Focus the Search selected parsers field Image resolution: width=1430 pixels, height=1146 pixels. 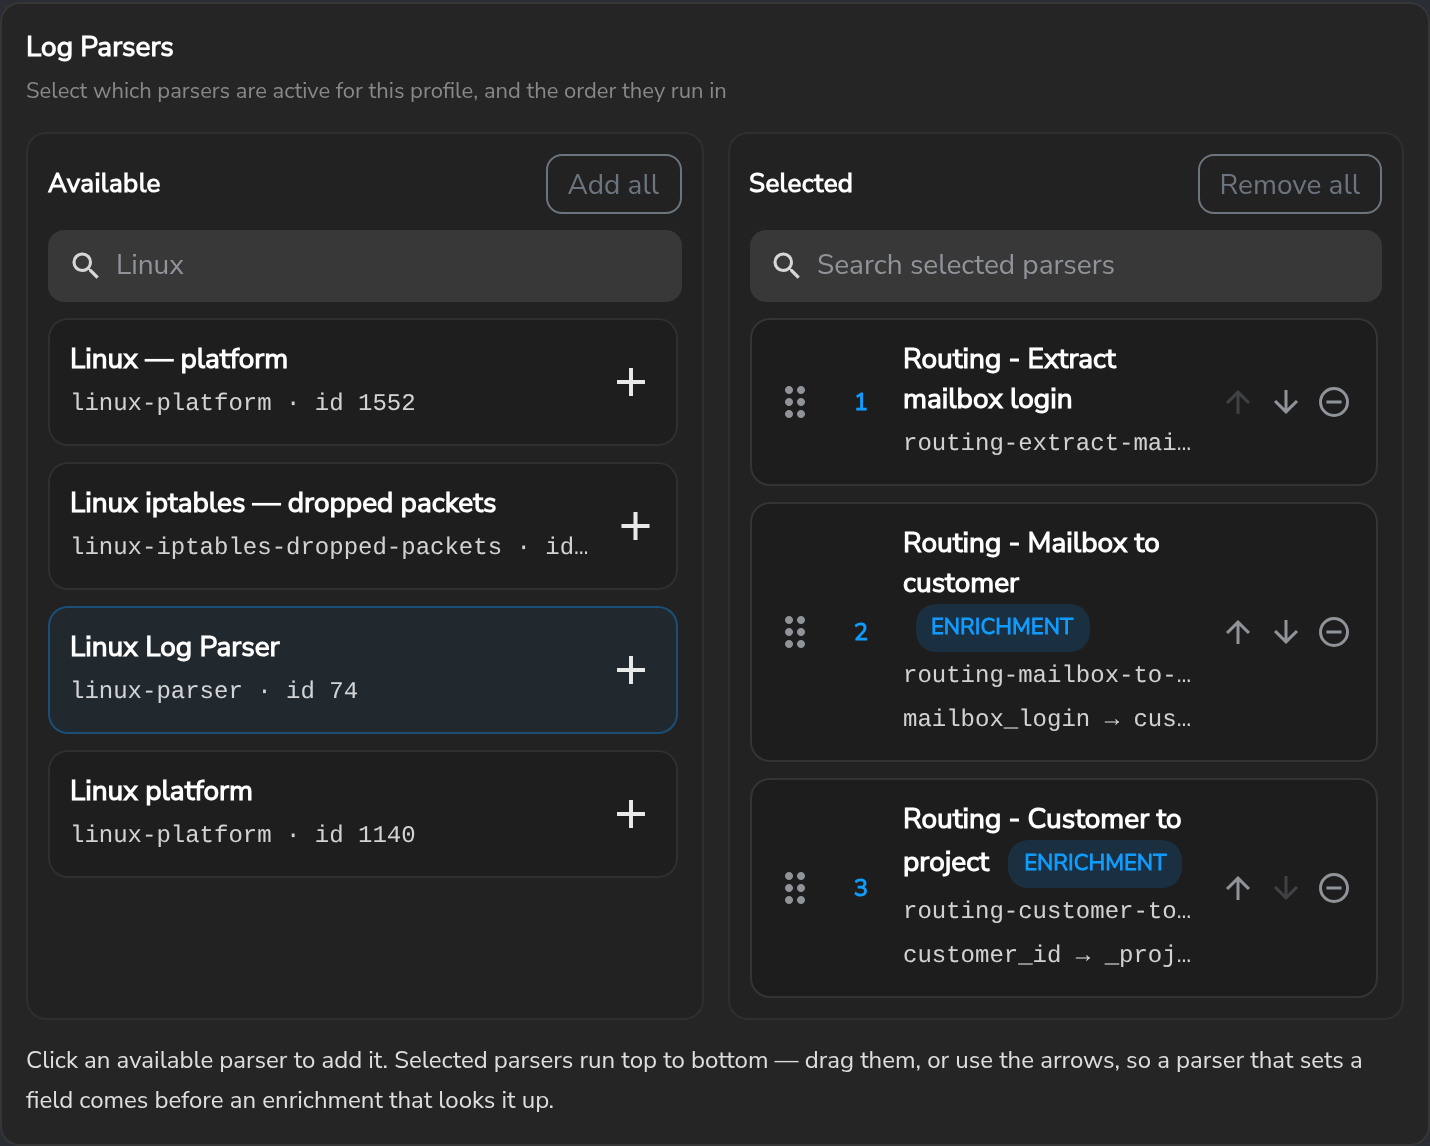(x=1066, y=266)
